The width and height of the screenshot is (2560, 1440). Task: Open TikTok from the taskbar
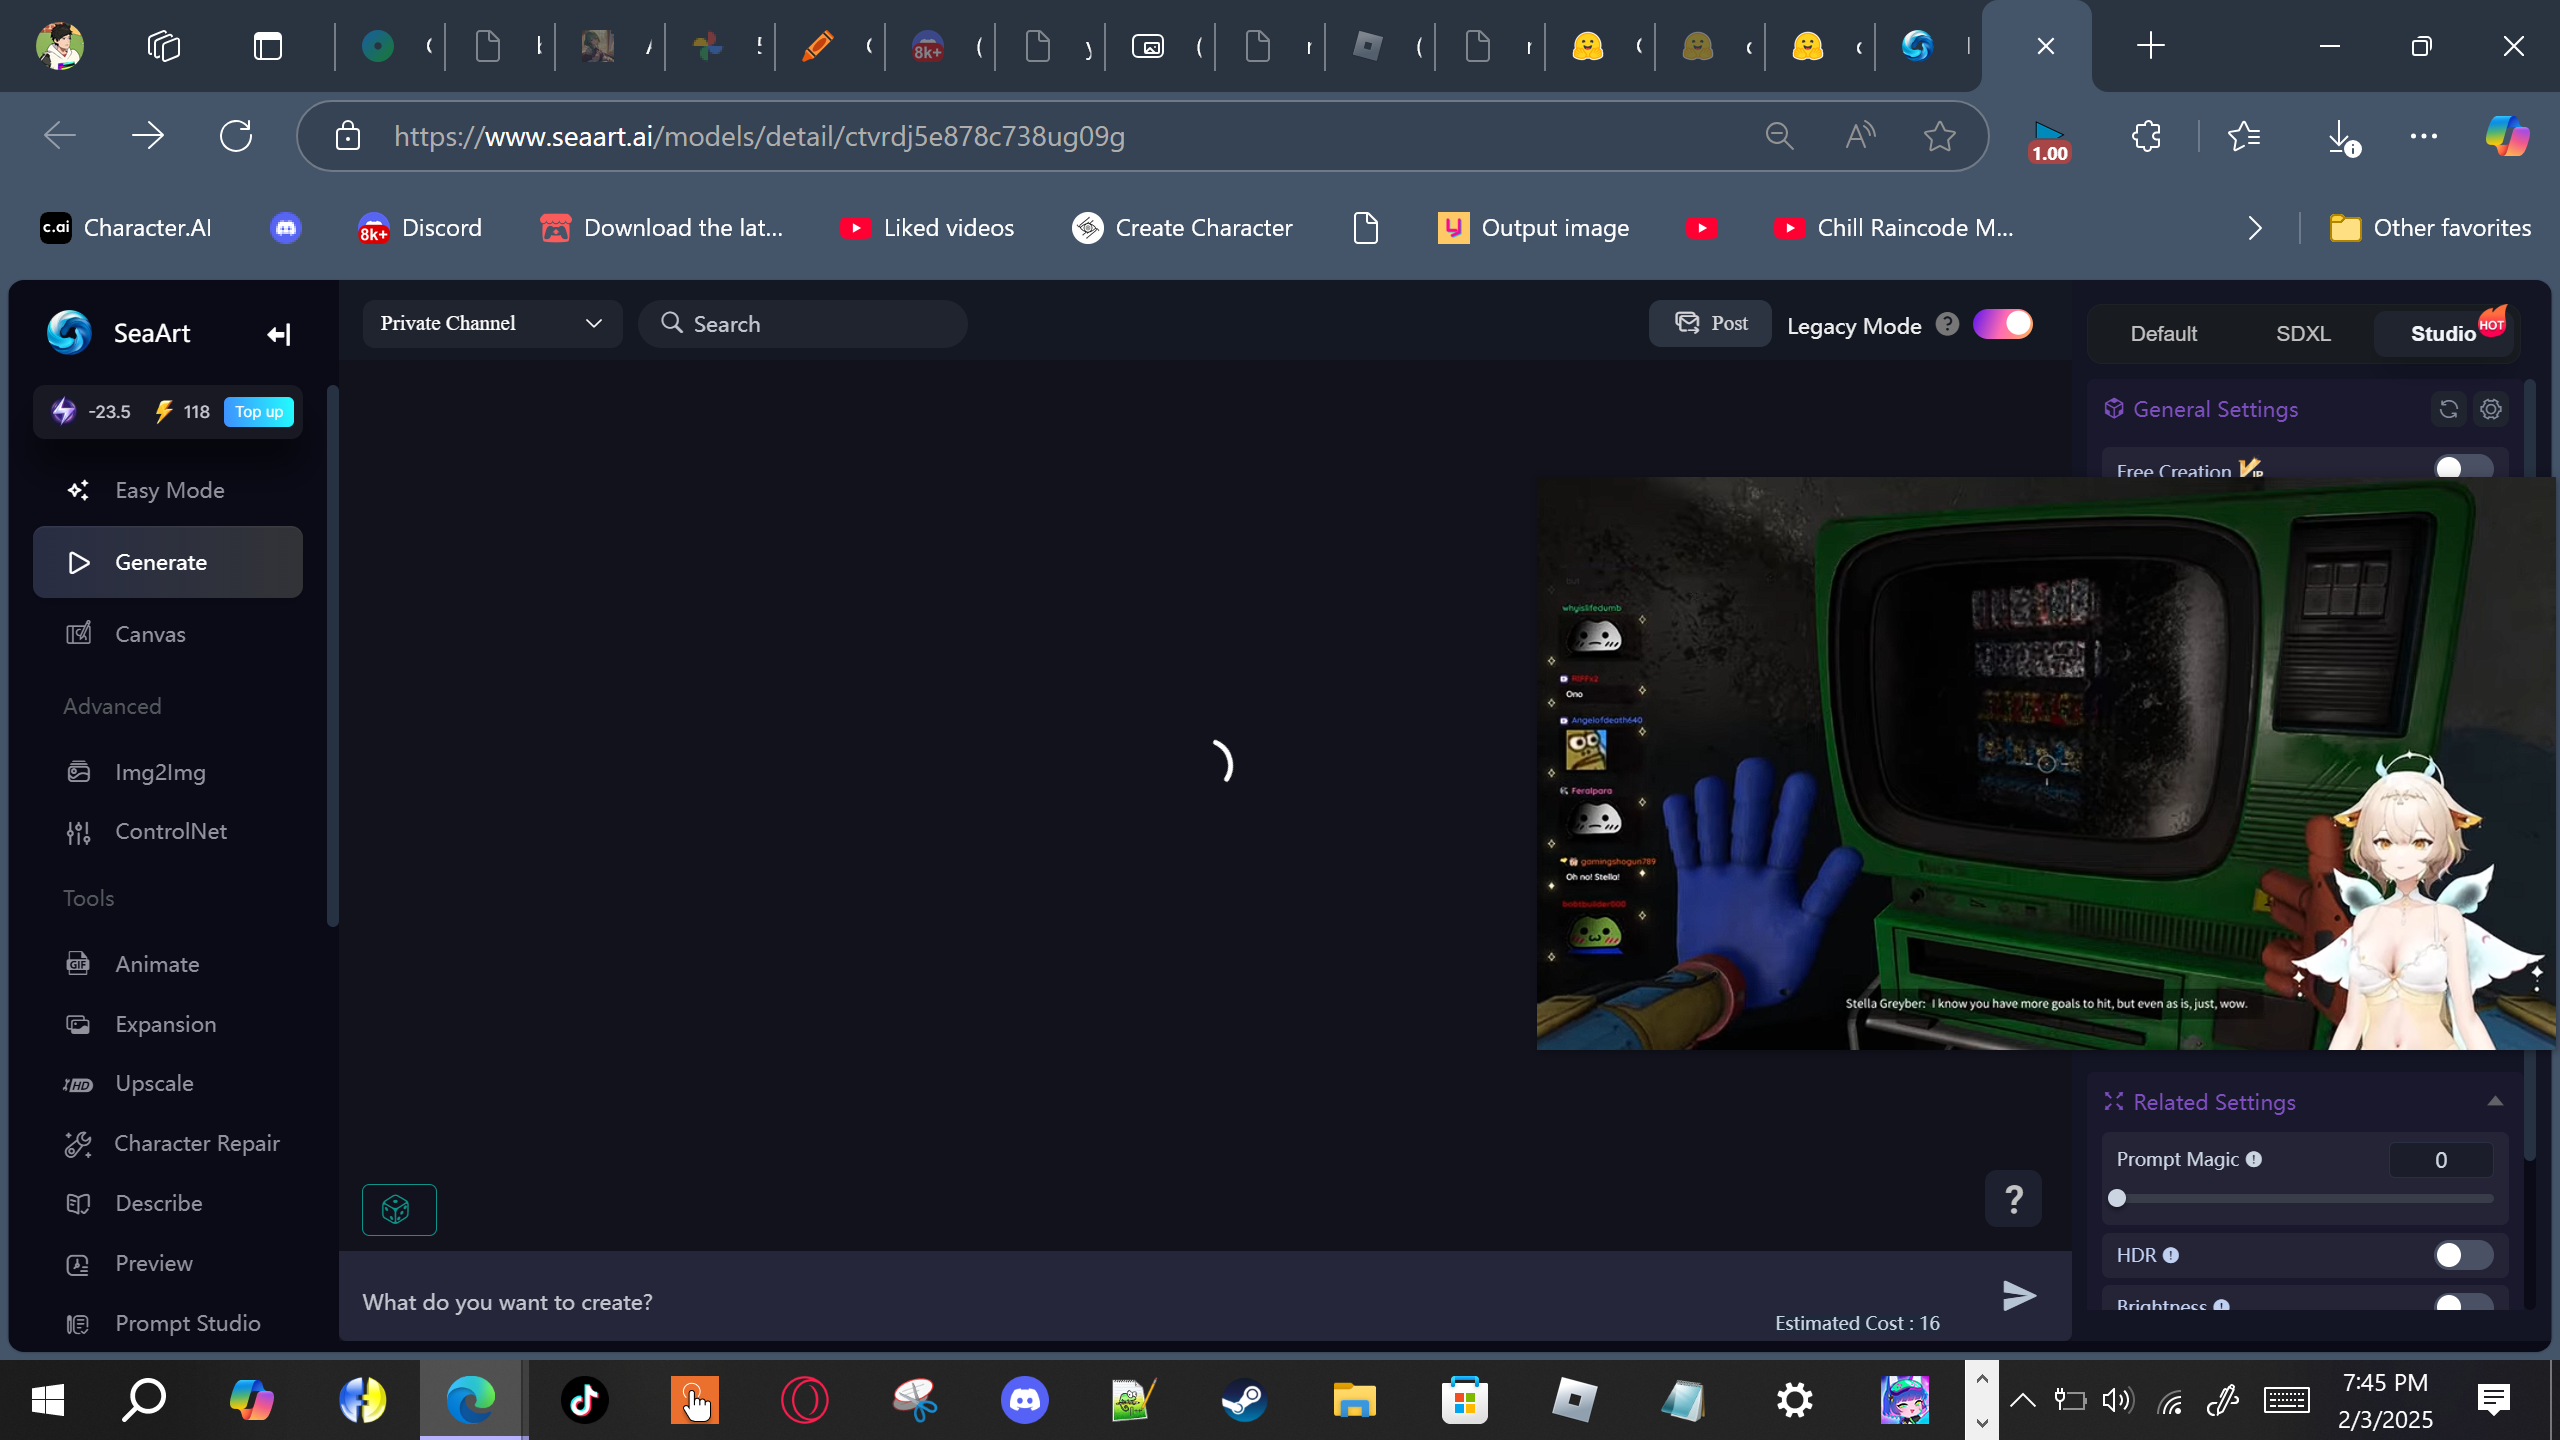click(585, 1400)
